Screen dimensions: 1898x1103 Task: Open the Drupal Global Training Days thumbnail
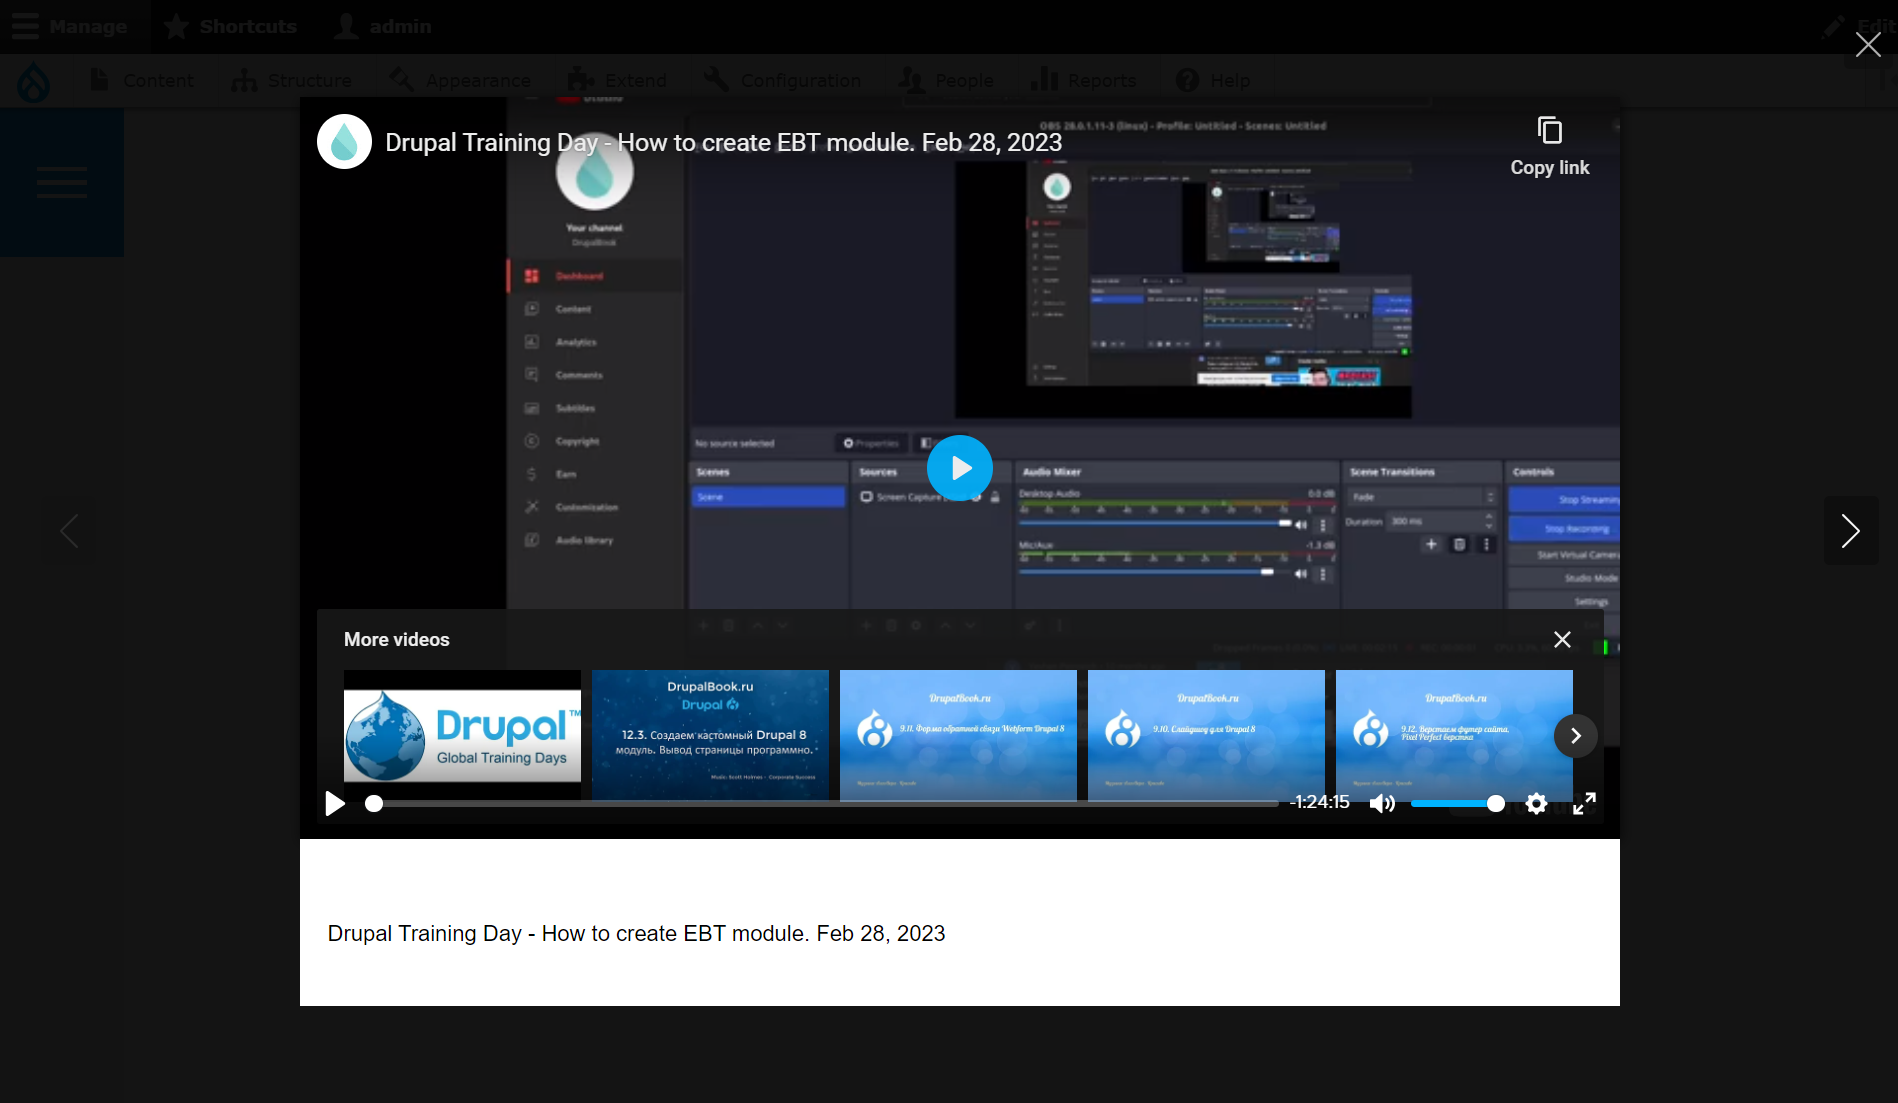pyautogui.click(x=462, y=735)
